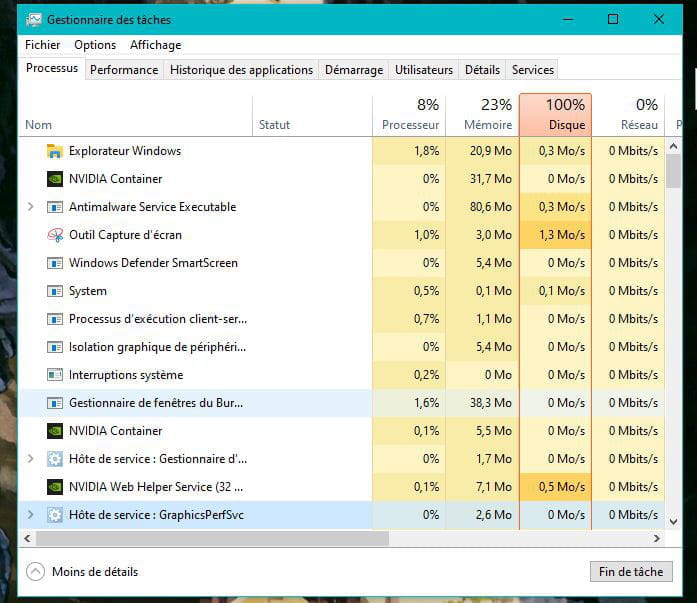This screenshot has width=697, height=603.
Task: Open the Options menu
Action: 95,45
